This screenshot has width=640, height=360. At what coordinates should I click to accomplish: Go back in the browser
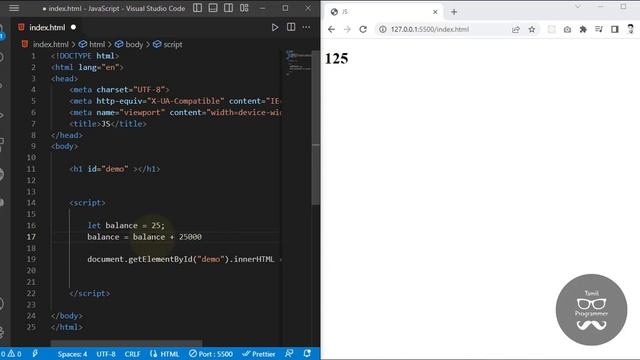[331, 29]
